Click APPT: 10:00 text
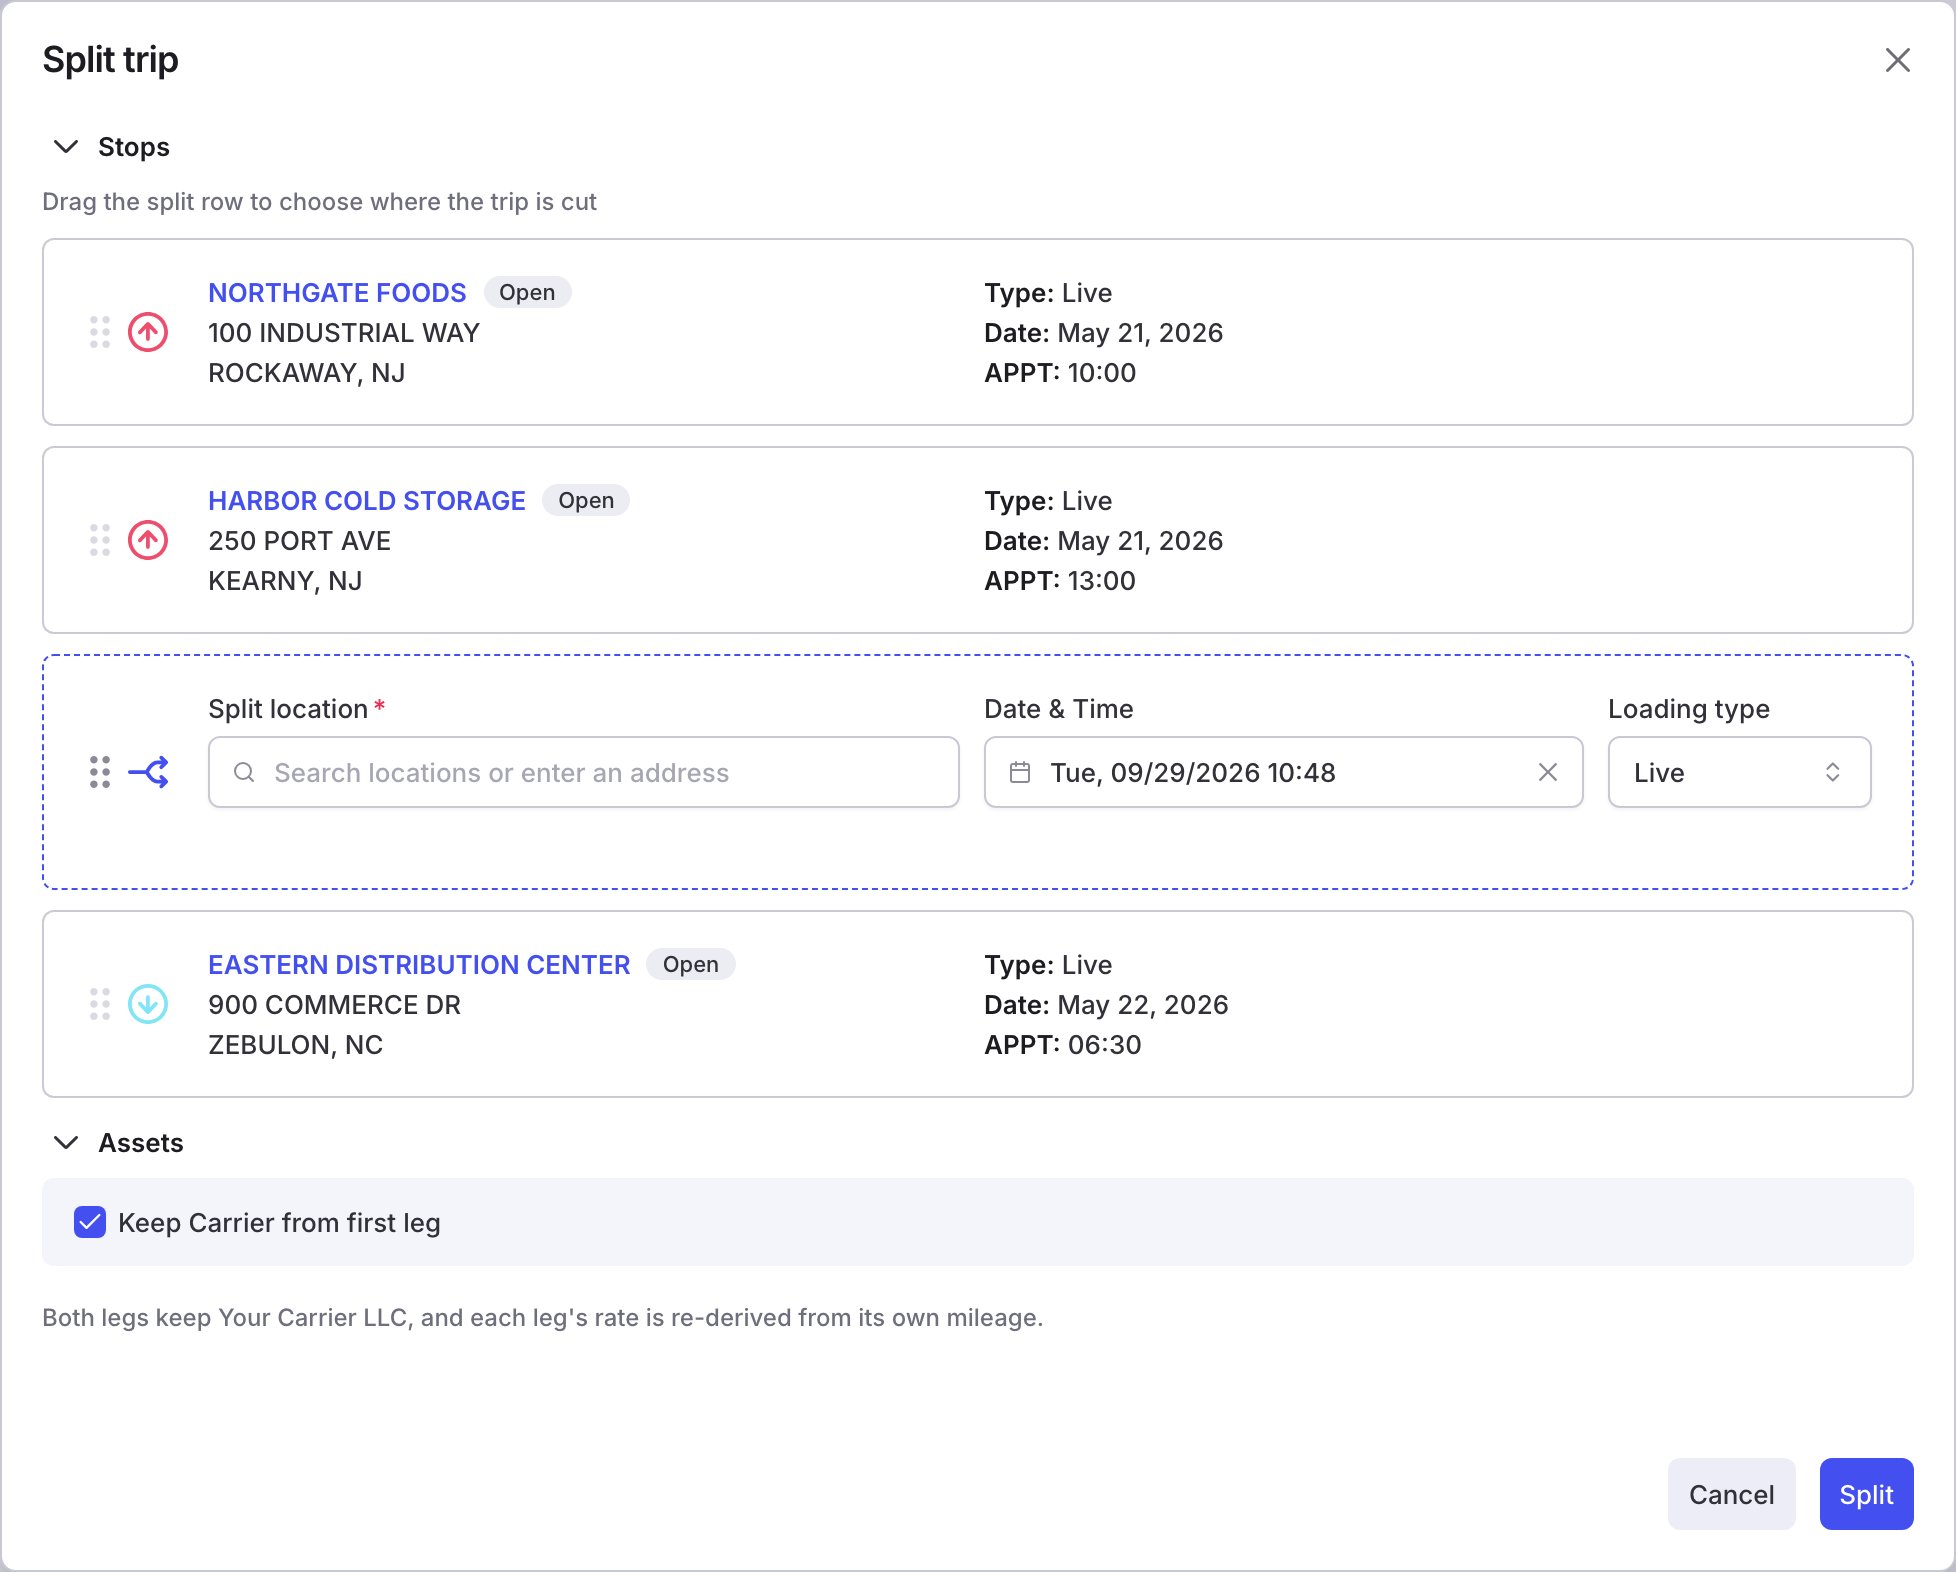Screen dimensions: 1956x1572 [x=1060, y=373]
